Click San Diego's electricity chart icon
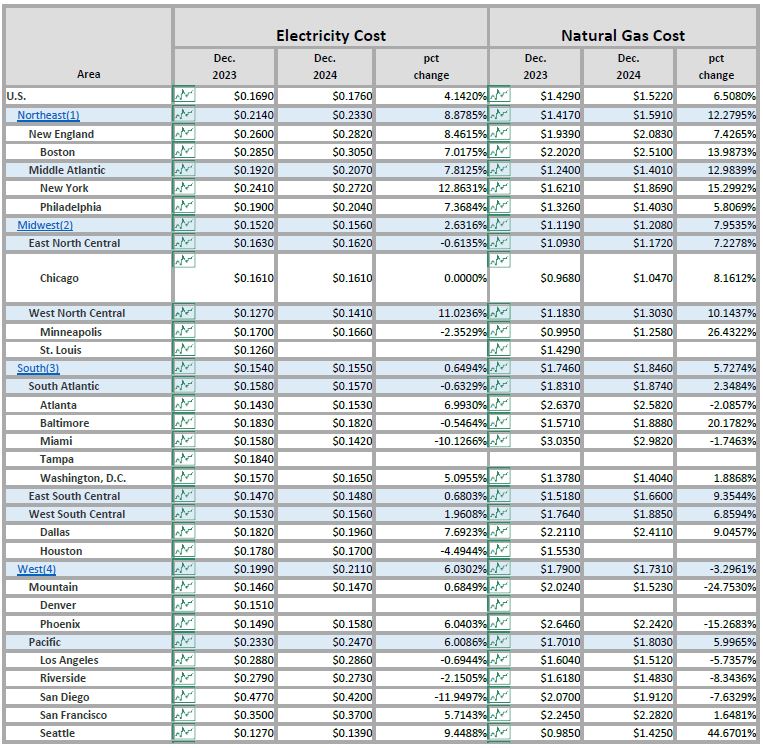Viewport: 763px width, 748px height. pyautogui.click(x=185, y=697)
